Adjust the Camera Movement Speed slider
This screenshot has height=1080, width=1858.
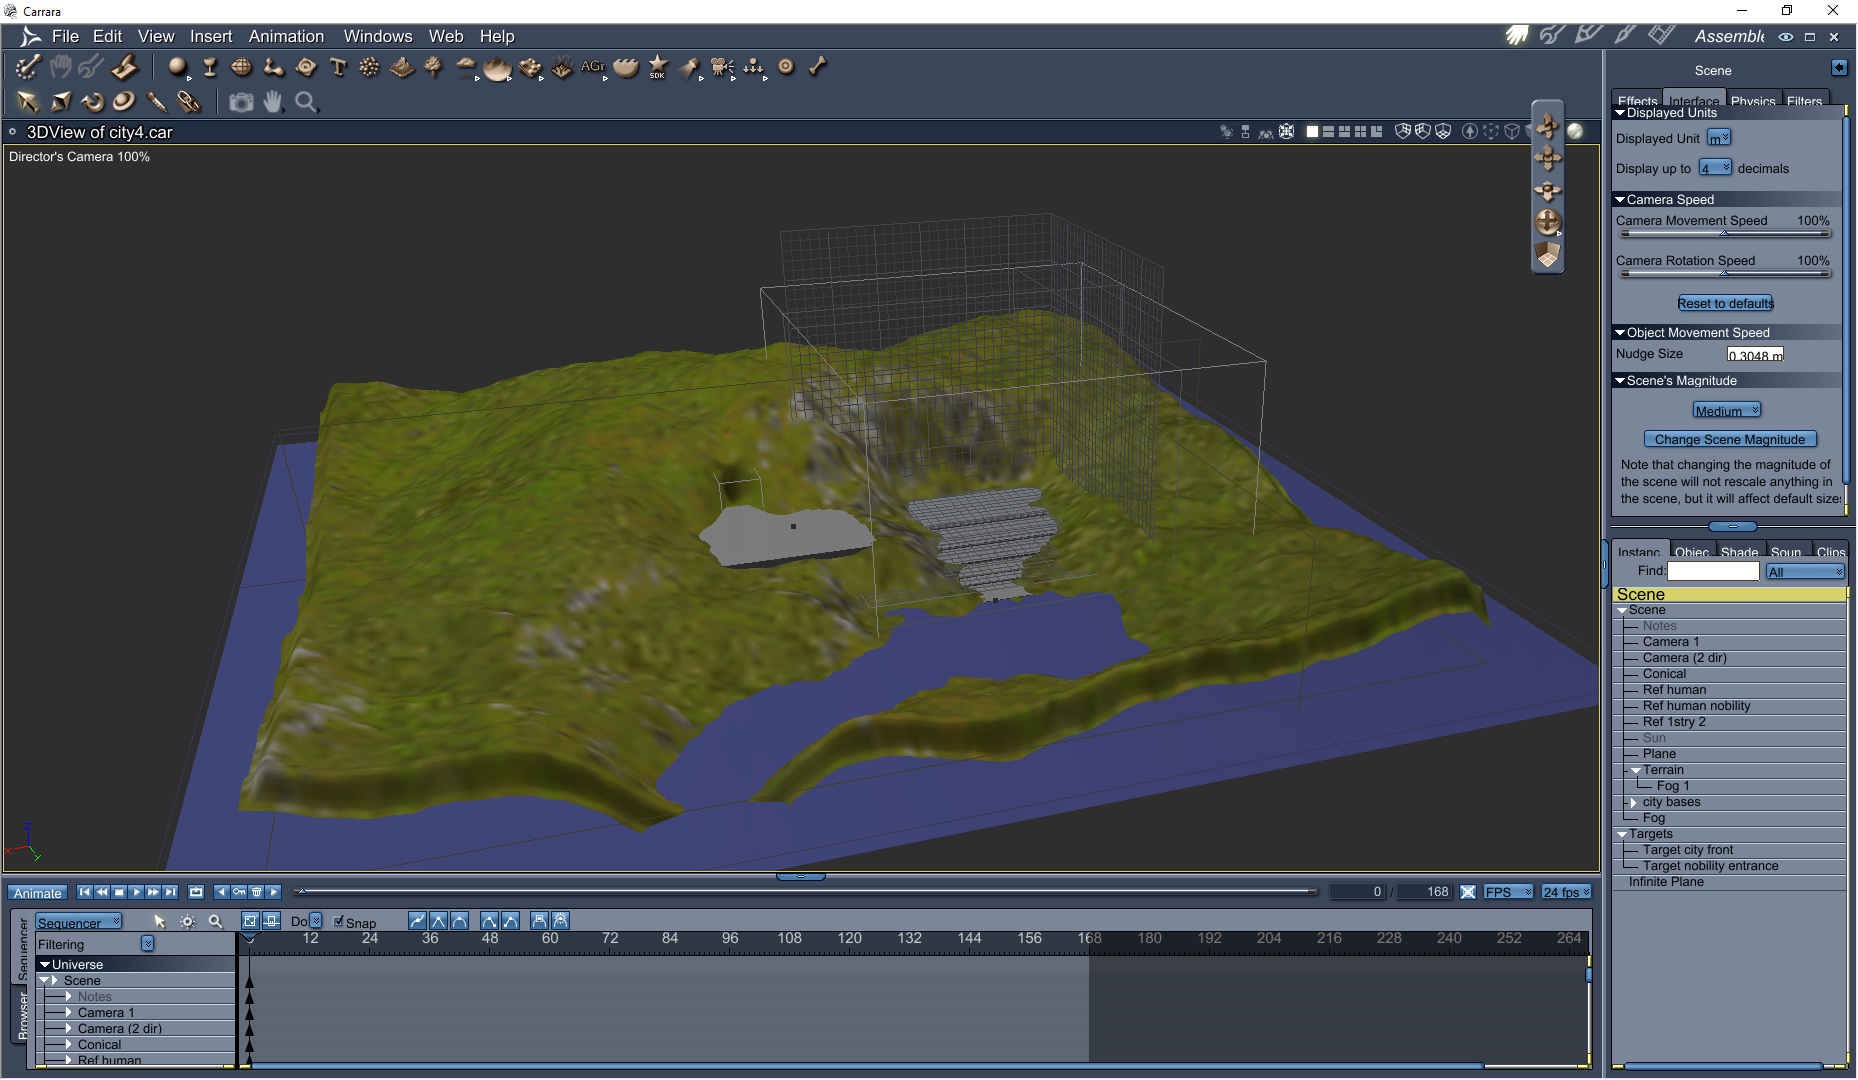point(1723,234)
